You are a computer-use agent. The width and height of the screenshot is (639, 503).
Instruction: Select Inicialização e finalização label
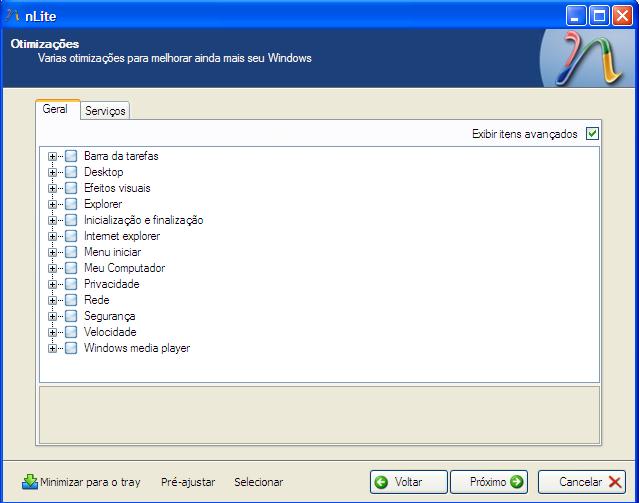click(x=143, y=220)
